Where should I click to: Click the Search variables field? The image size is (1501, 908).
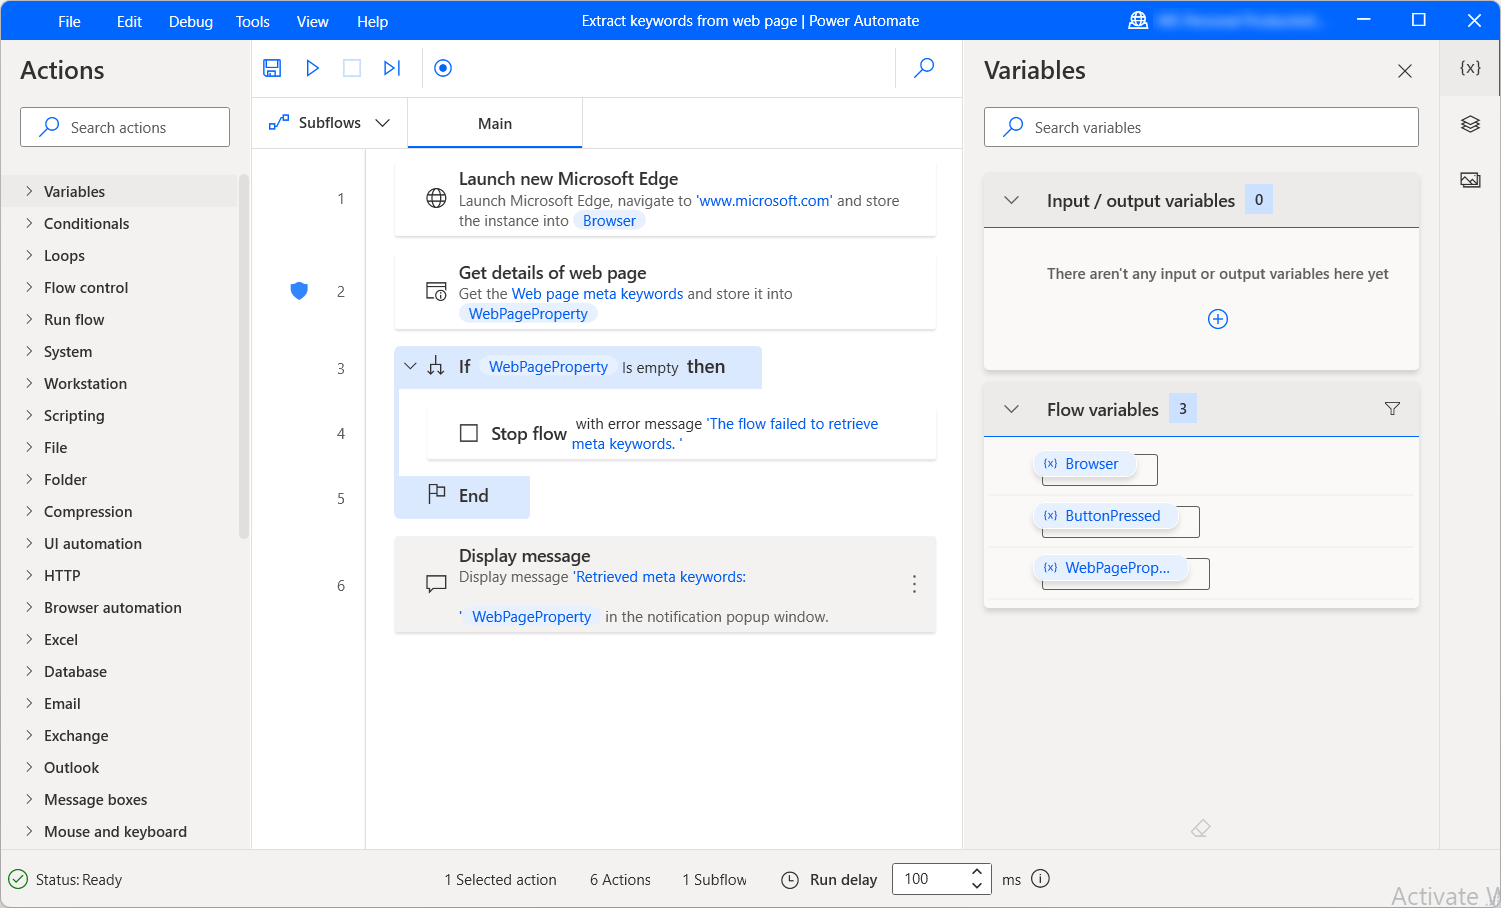pyautogui.click(x=1201, y=127)
